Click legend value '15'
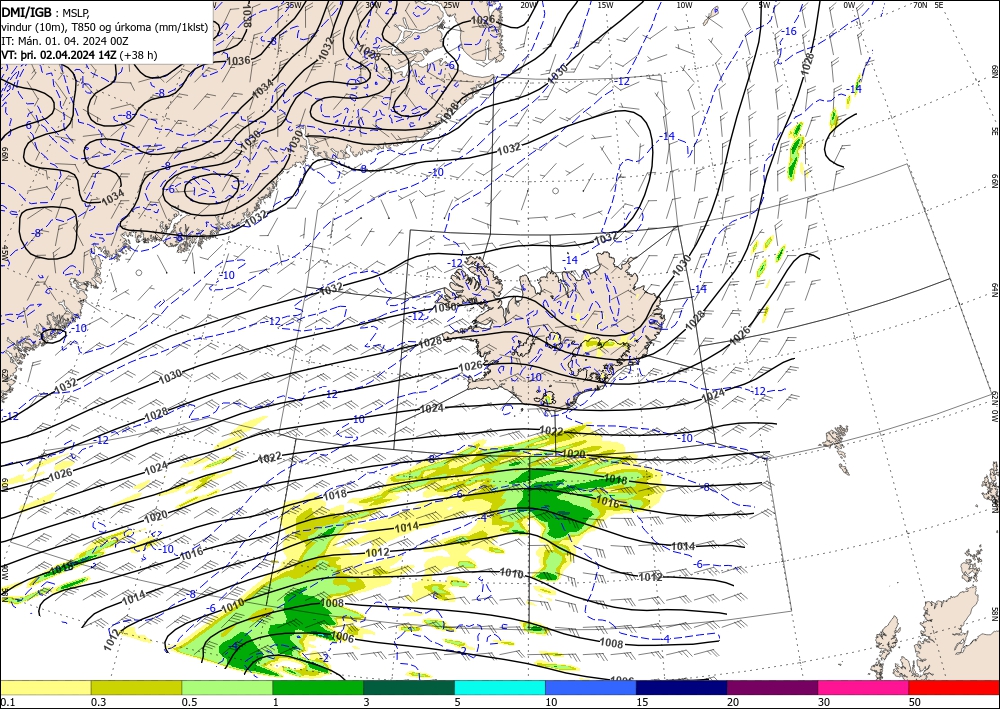Viewport: 1000px width, 709px height. coord(642,702)
